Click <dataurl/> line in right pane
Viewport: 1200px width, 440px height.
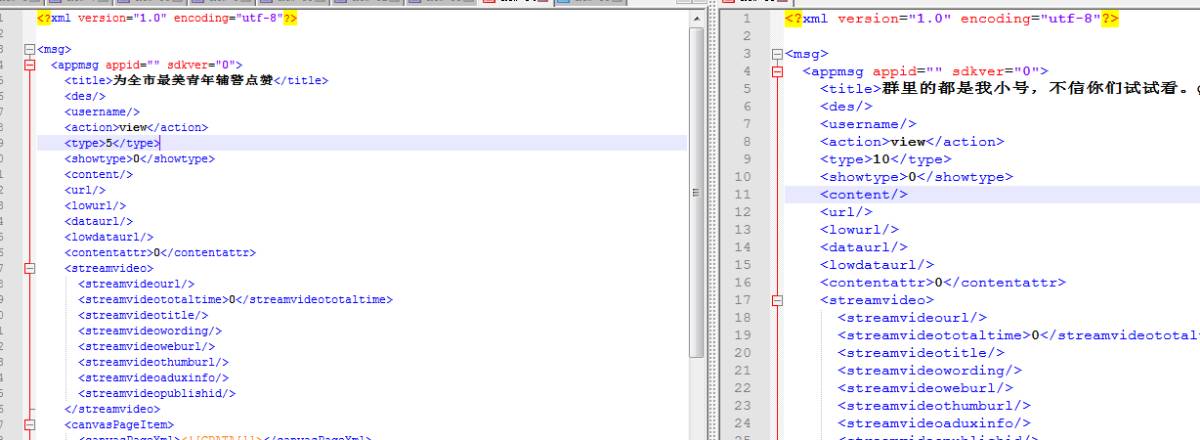coord(864,247)
